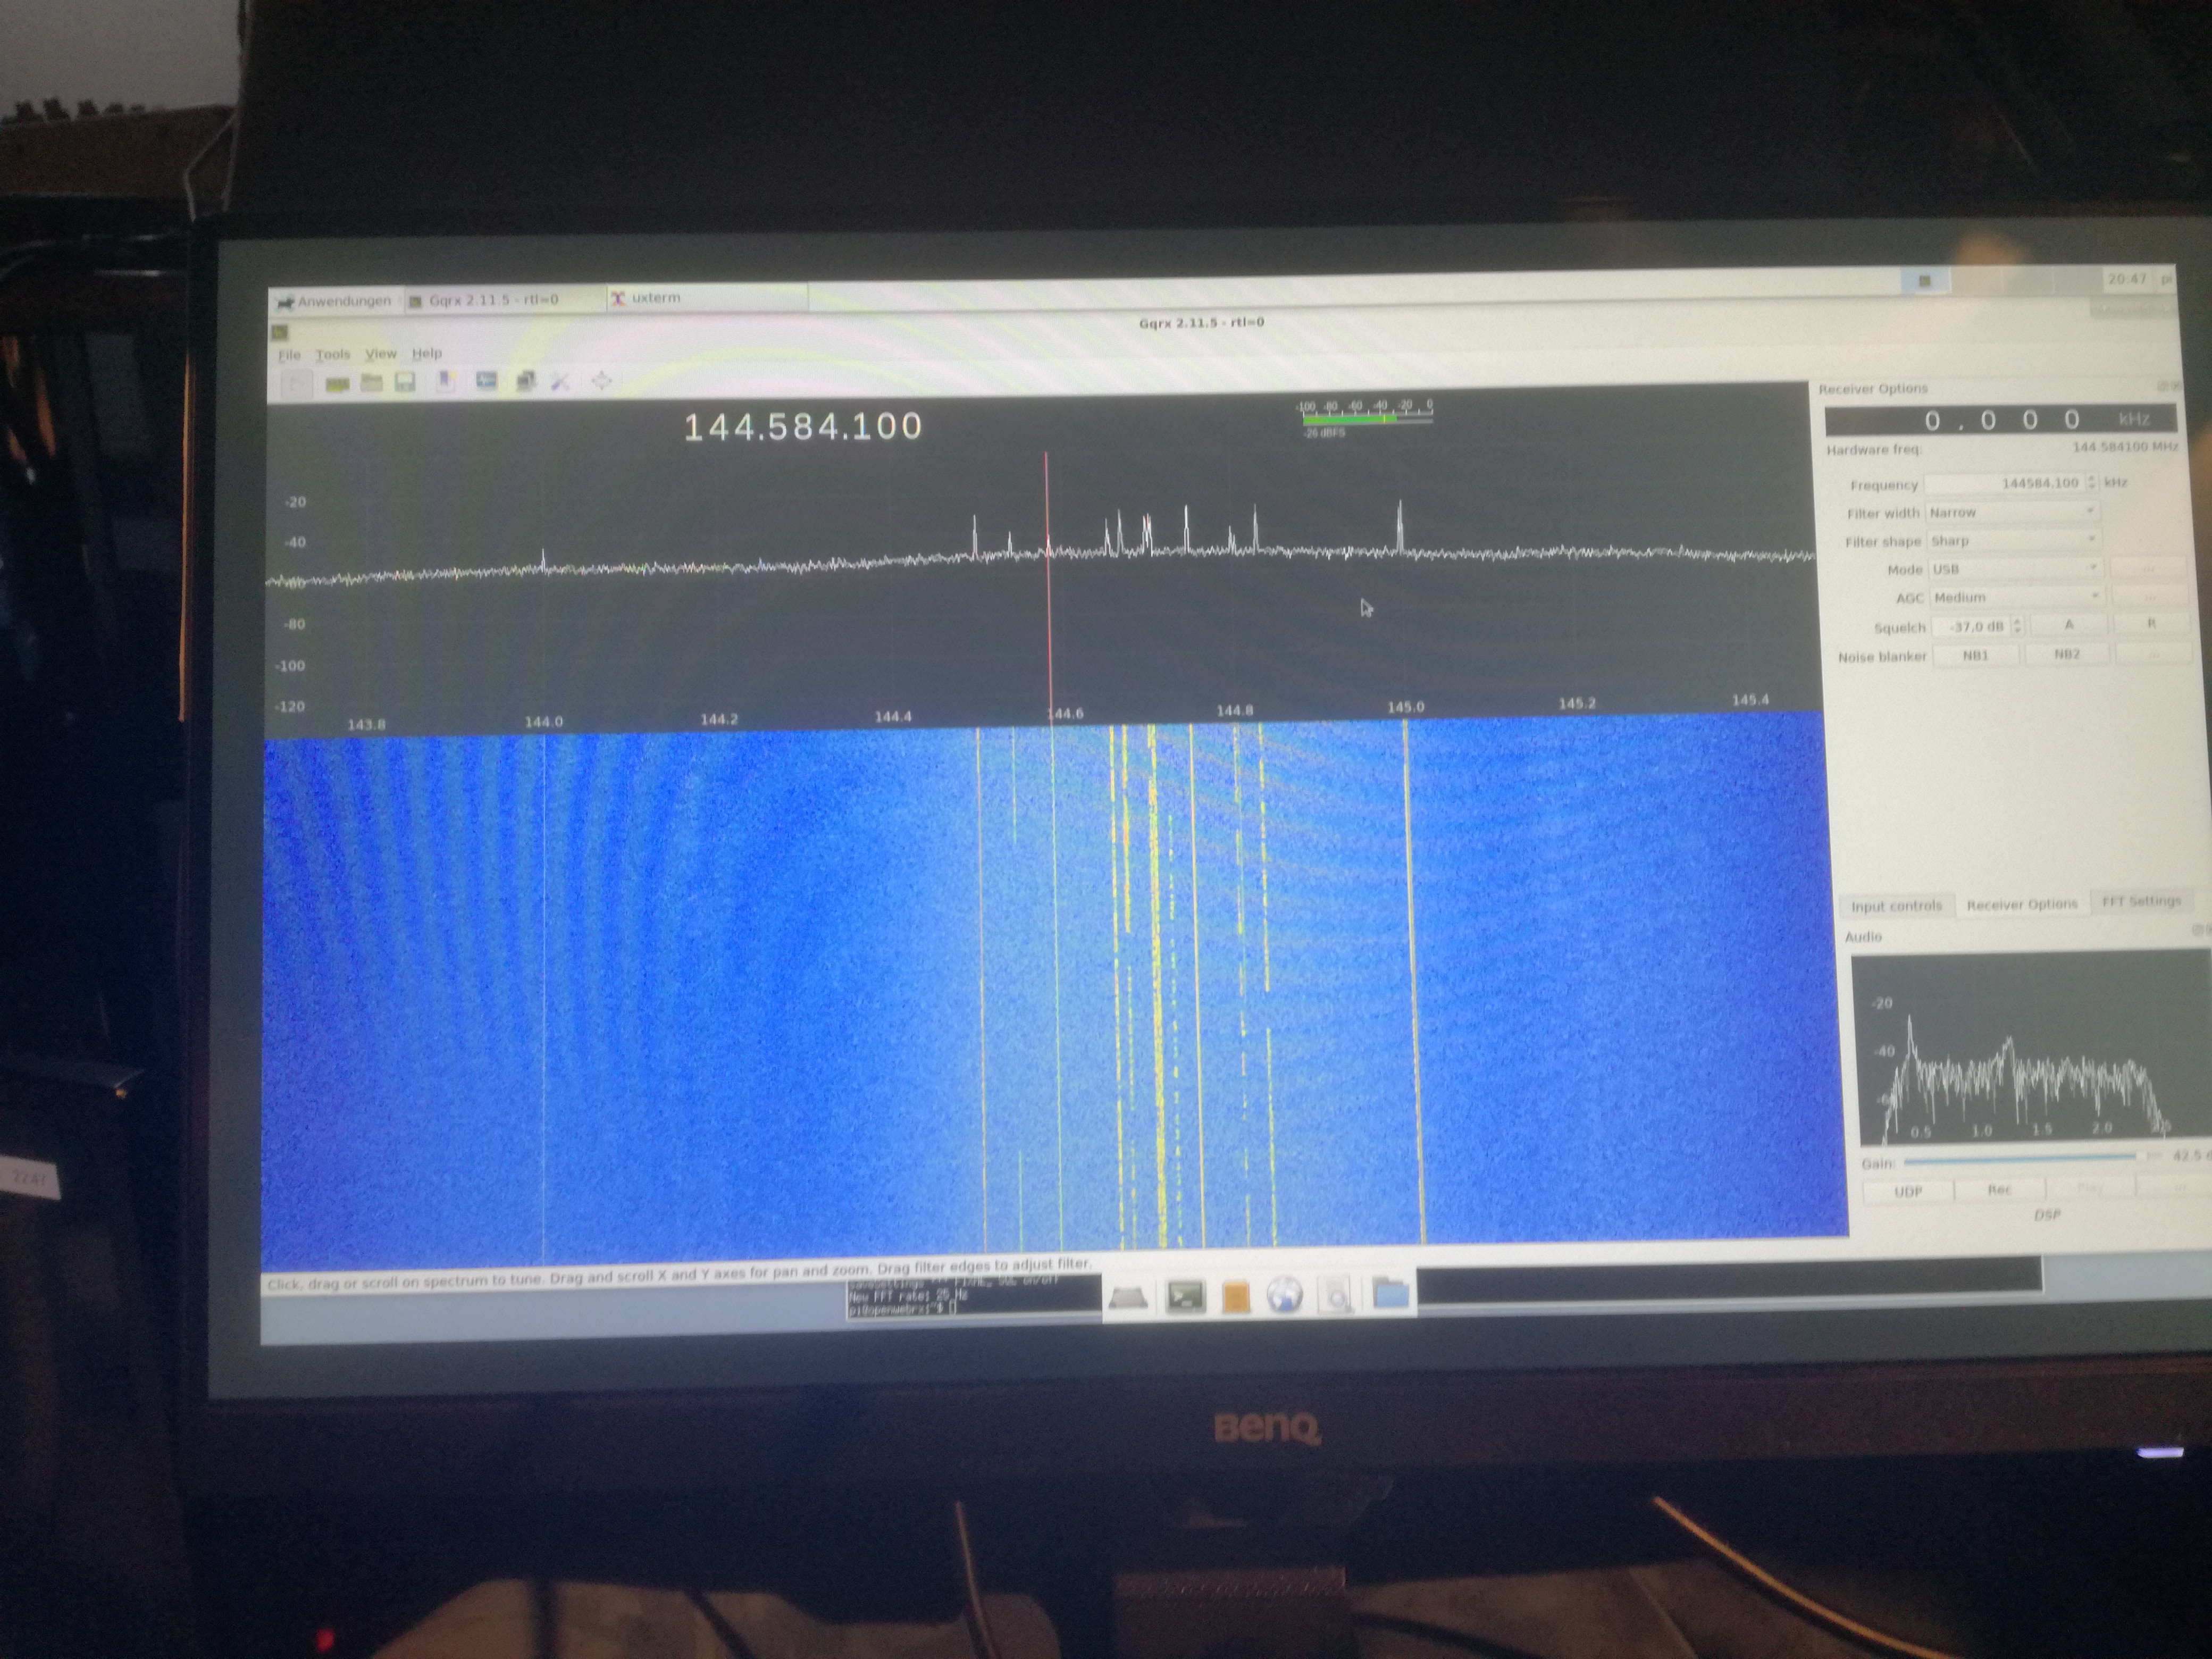2212x1659 pixels.
Task: Open the remote control computers icon
Action: (x=525, y=381)
